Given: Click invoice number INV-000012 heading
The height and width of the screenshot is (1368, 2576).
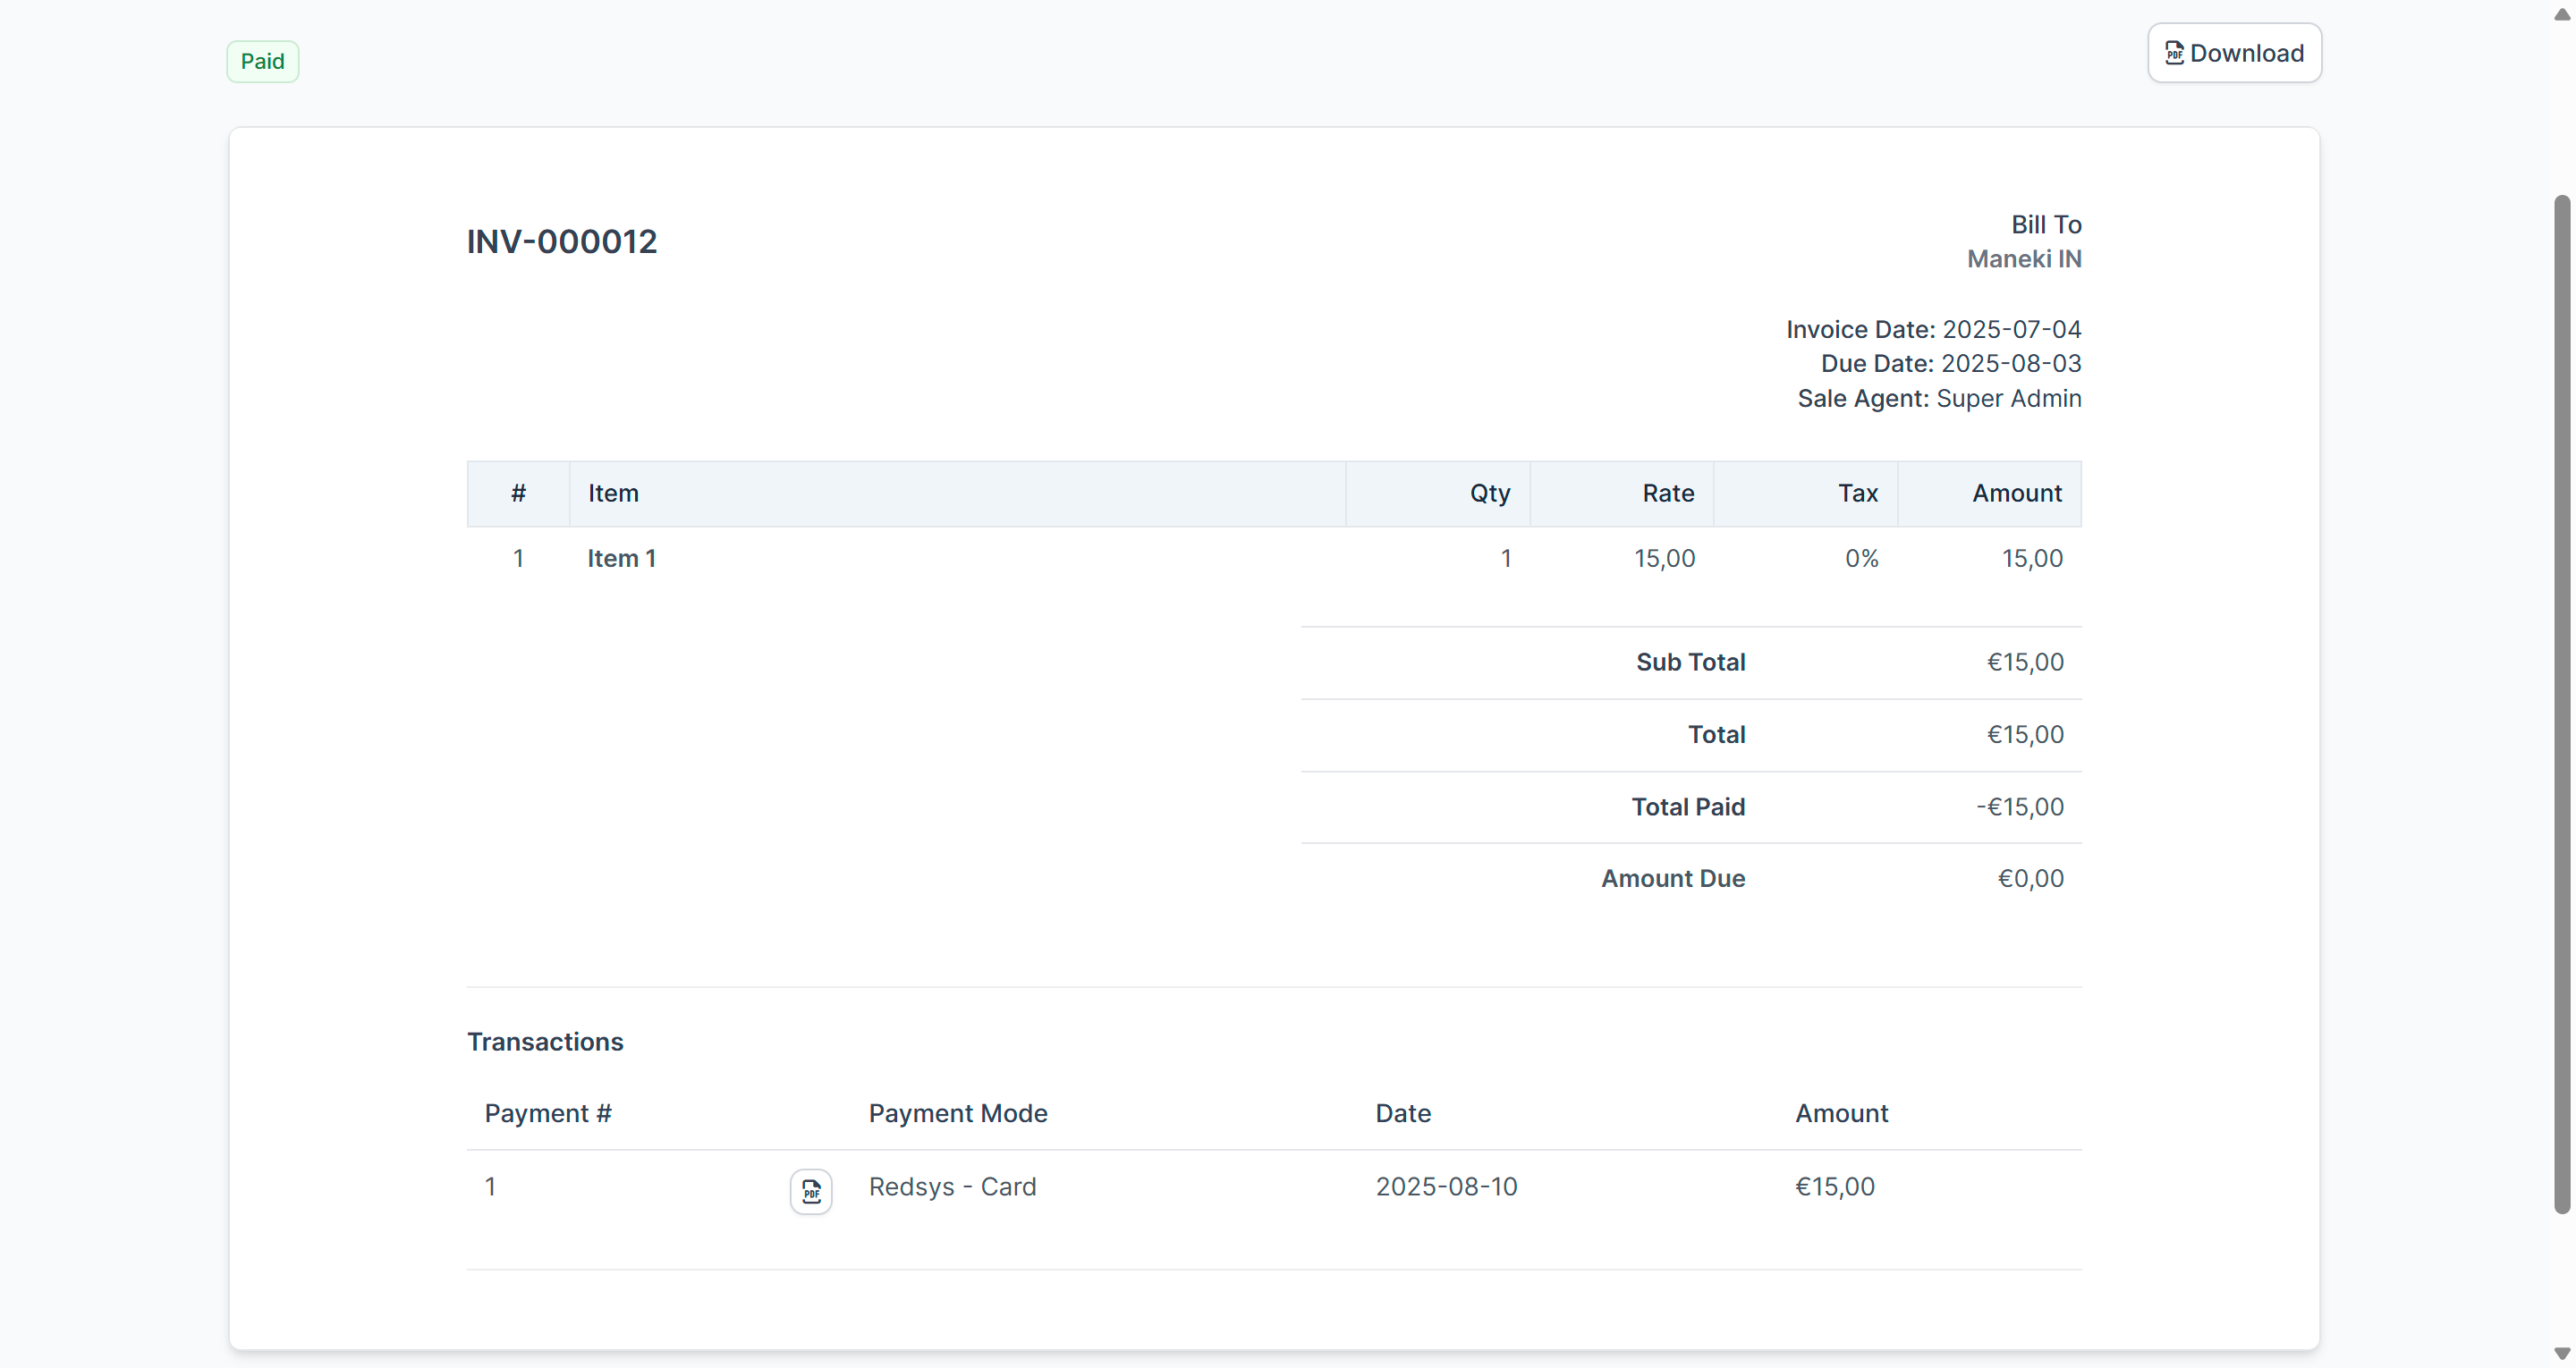Looking at the screenshot, I should (562, 242).
